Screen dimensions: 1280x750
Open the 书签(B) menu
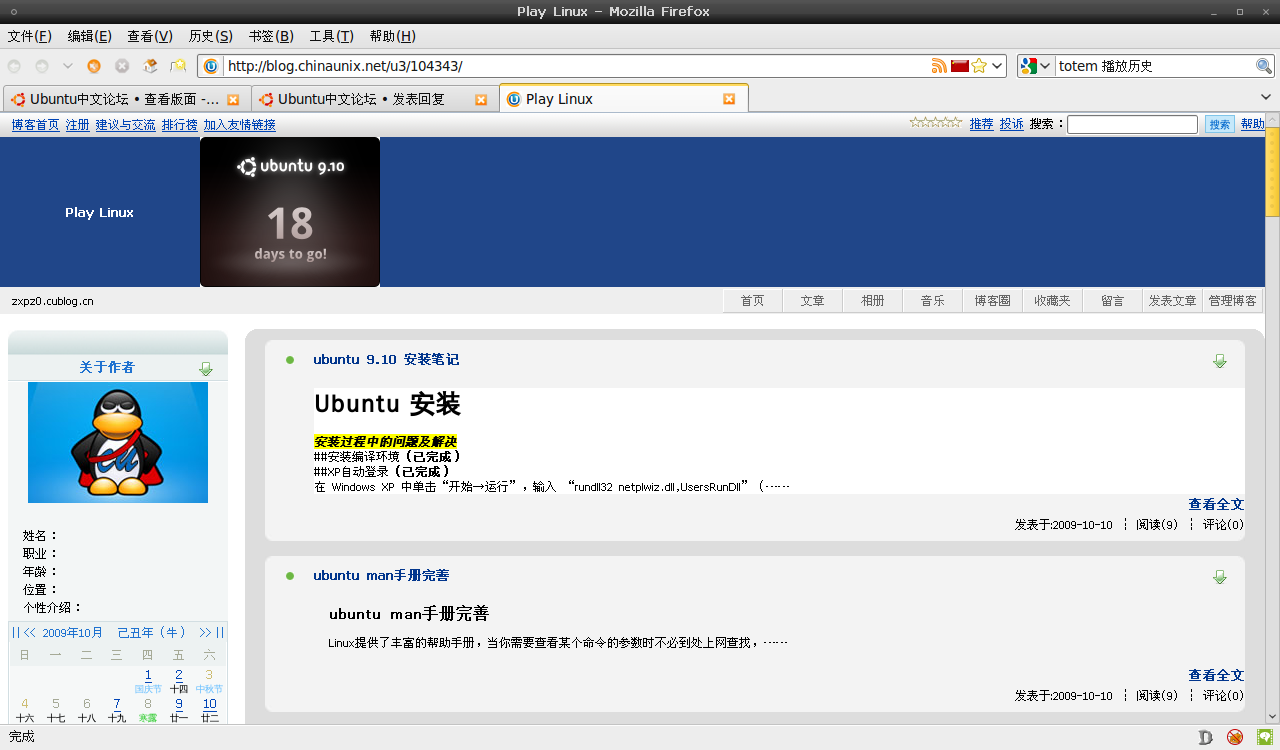[x=271, y=36]
